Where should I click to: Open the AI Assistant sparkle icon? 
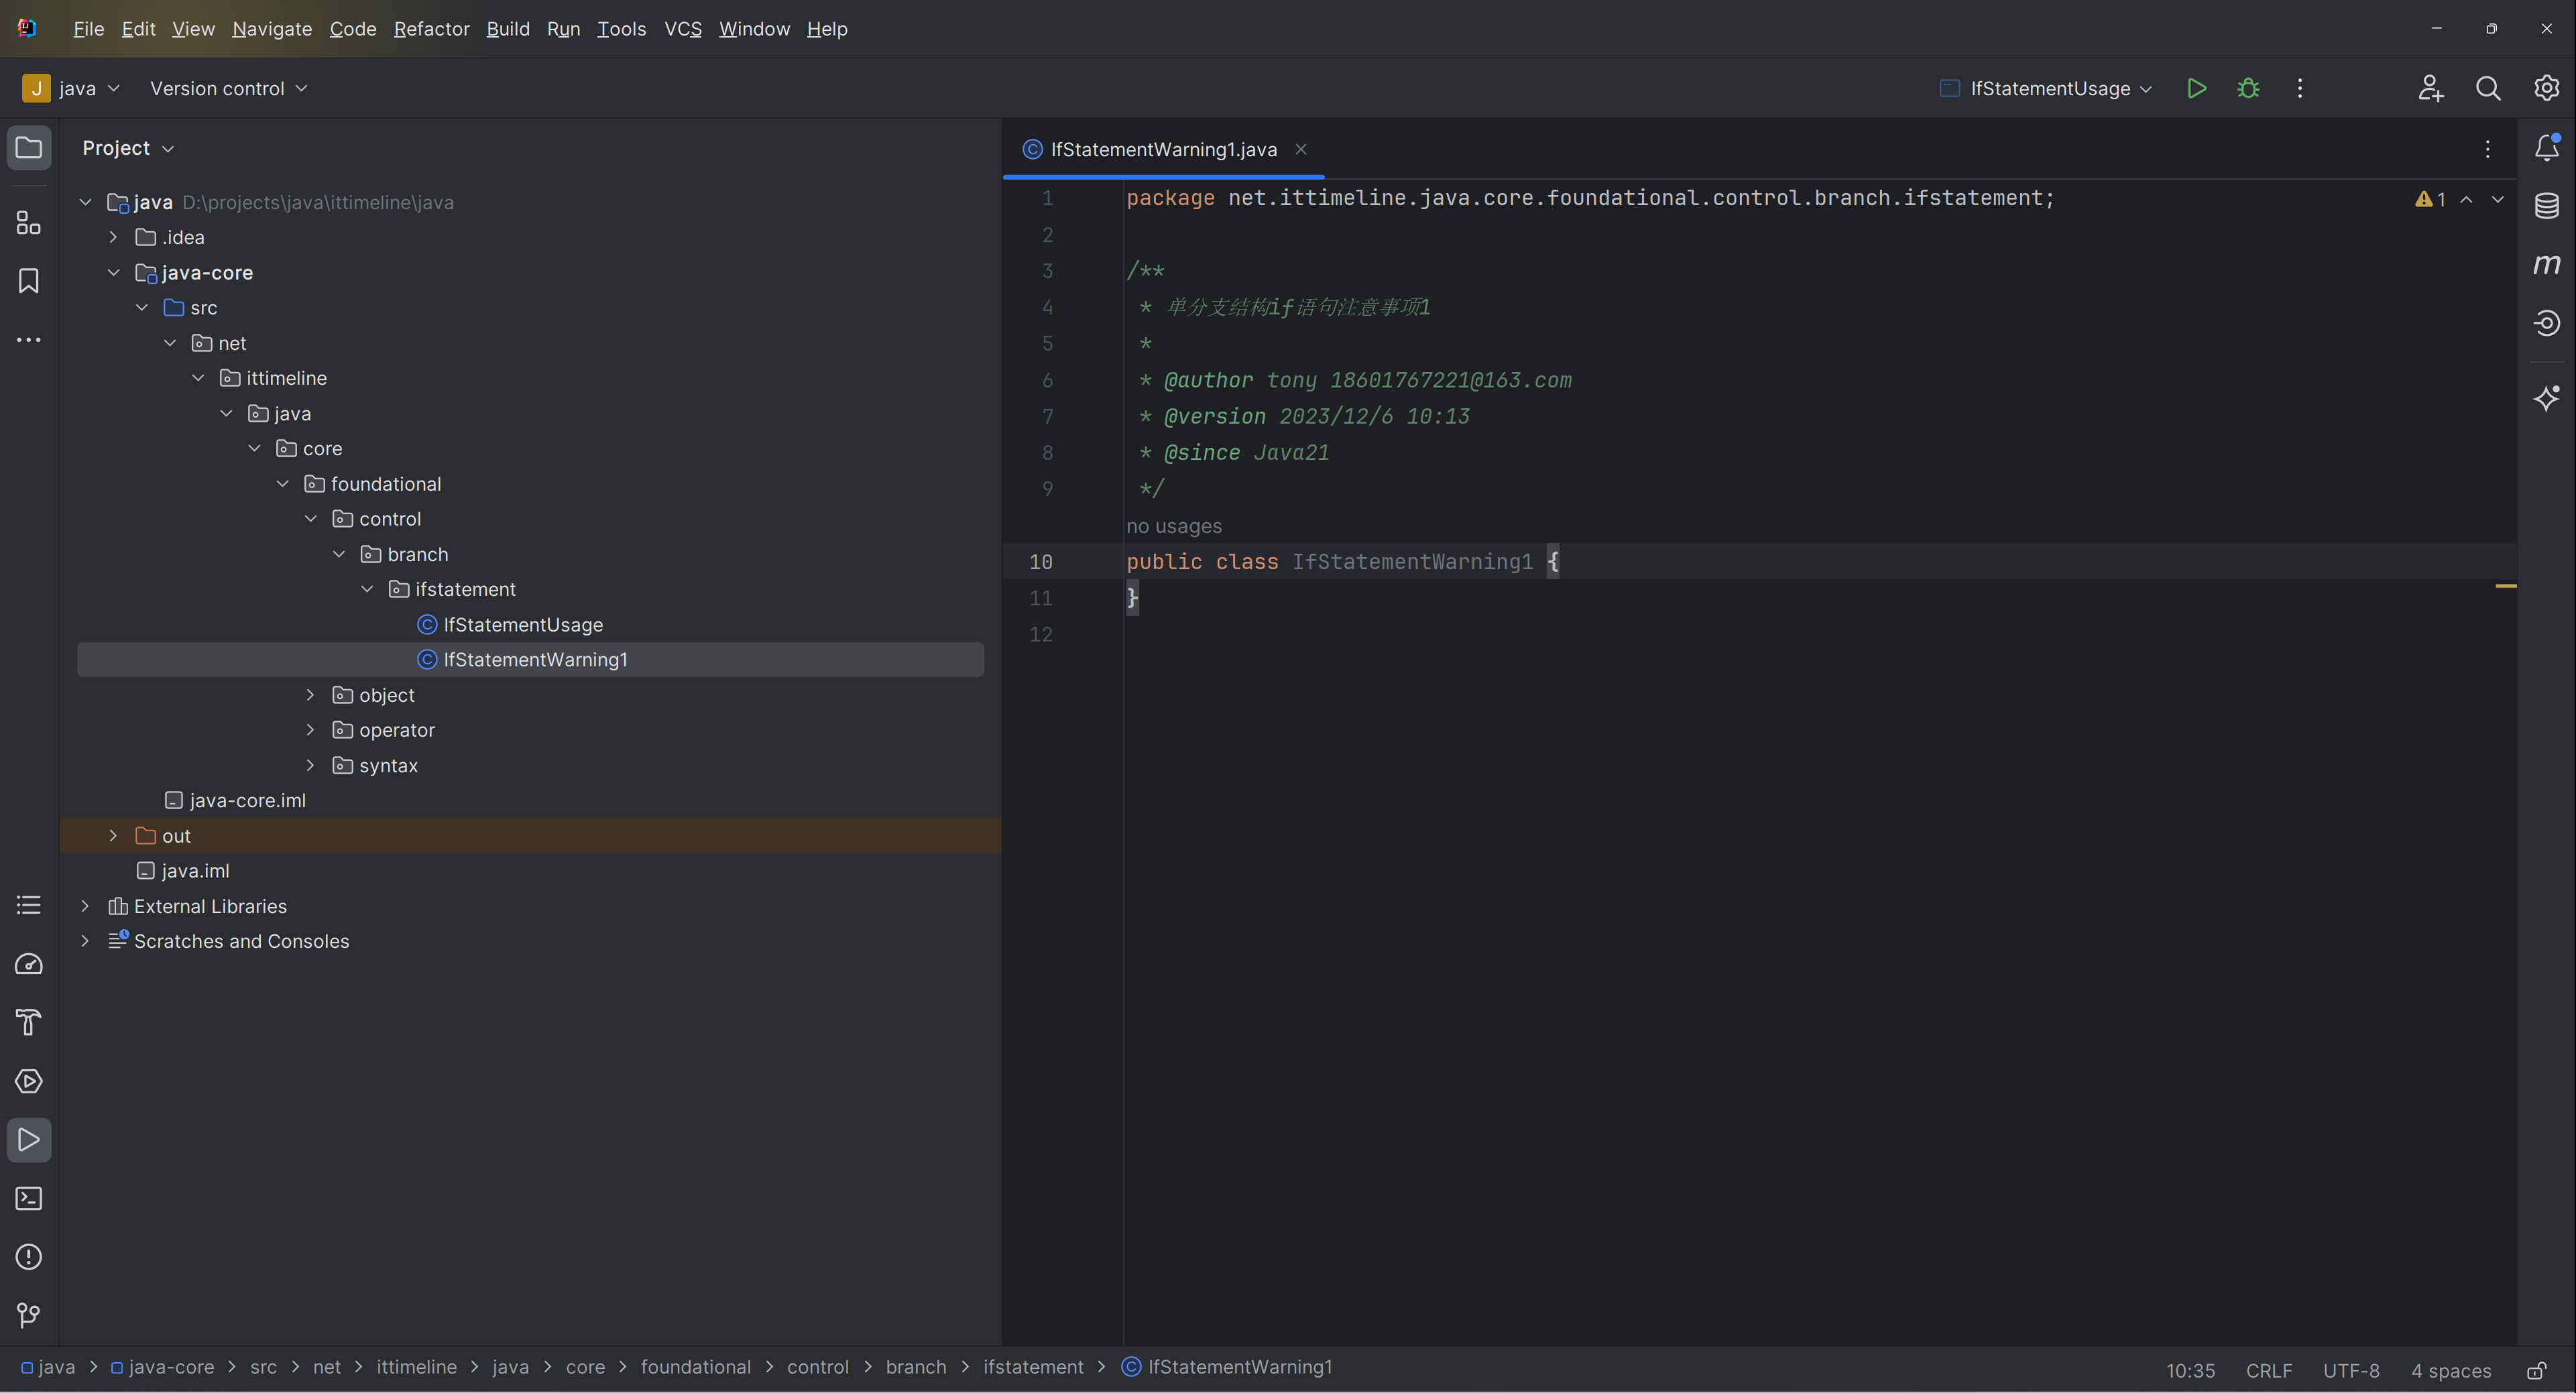pyautogui.click(x=2546, y=398)
